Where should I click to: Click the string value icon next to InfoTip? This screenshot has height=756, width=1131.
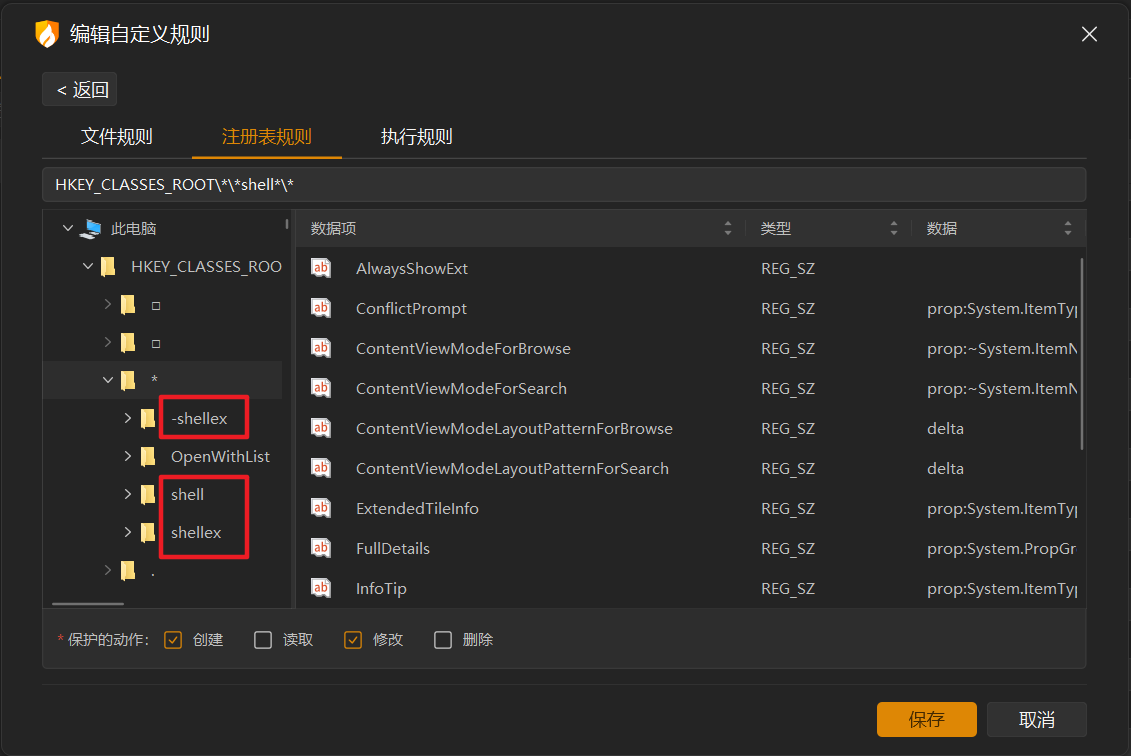(321, 588)
